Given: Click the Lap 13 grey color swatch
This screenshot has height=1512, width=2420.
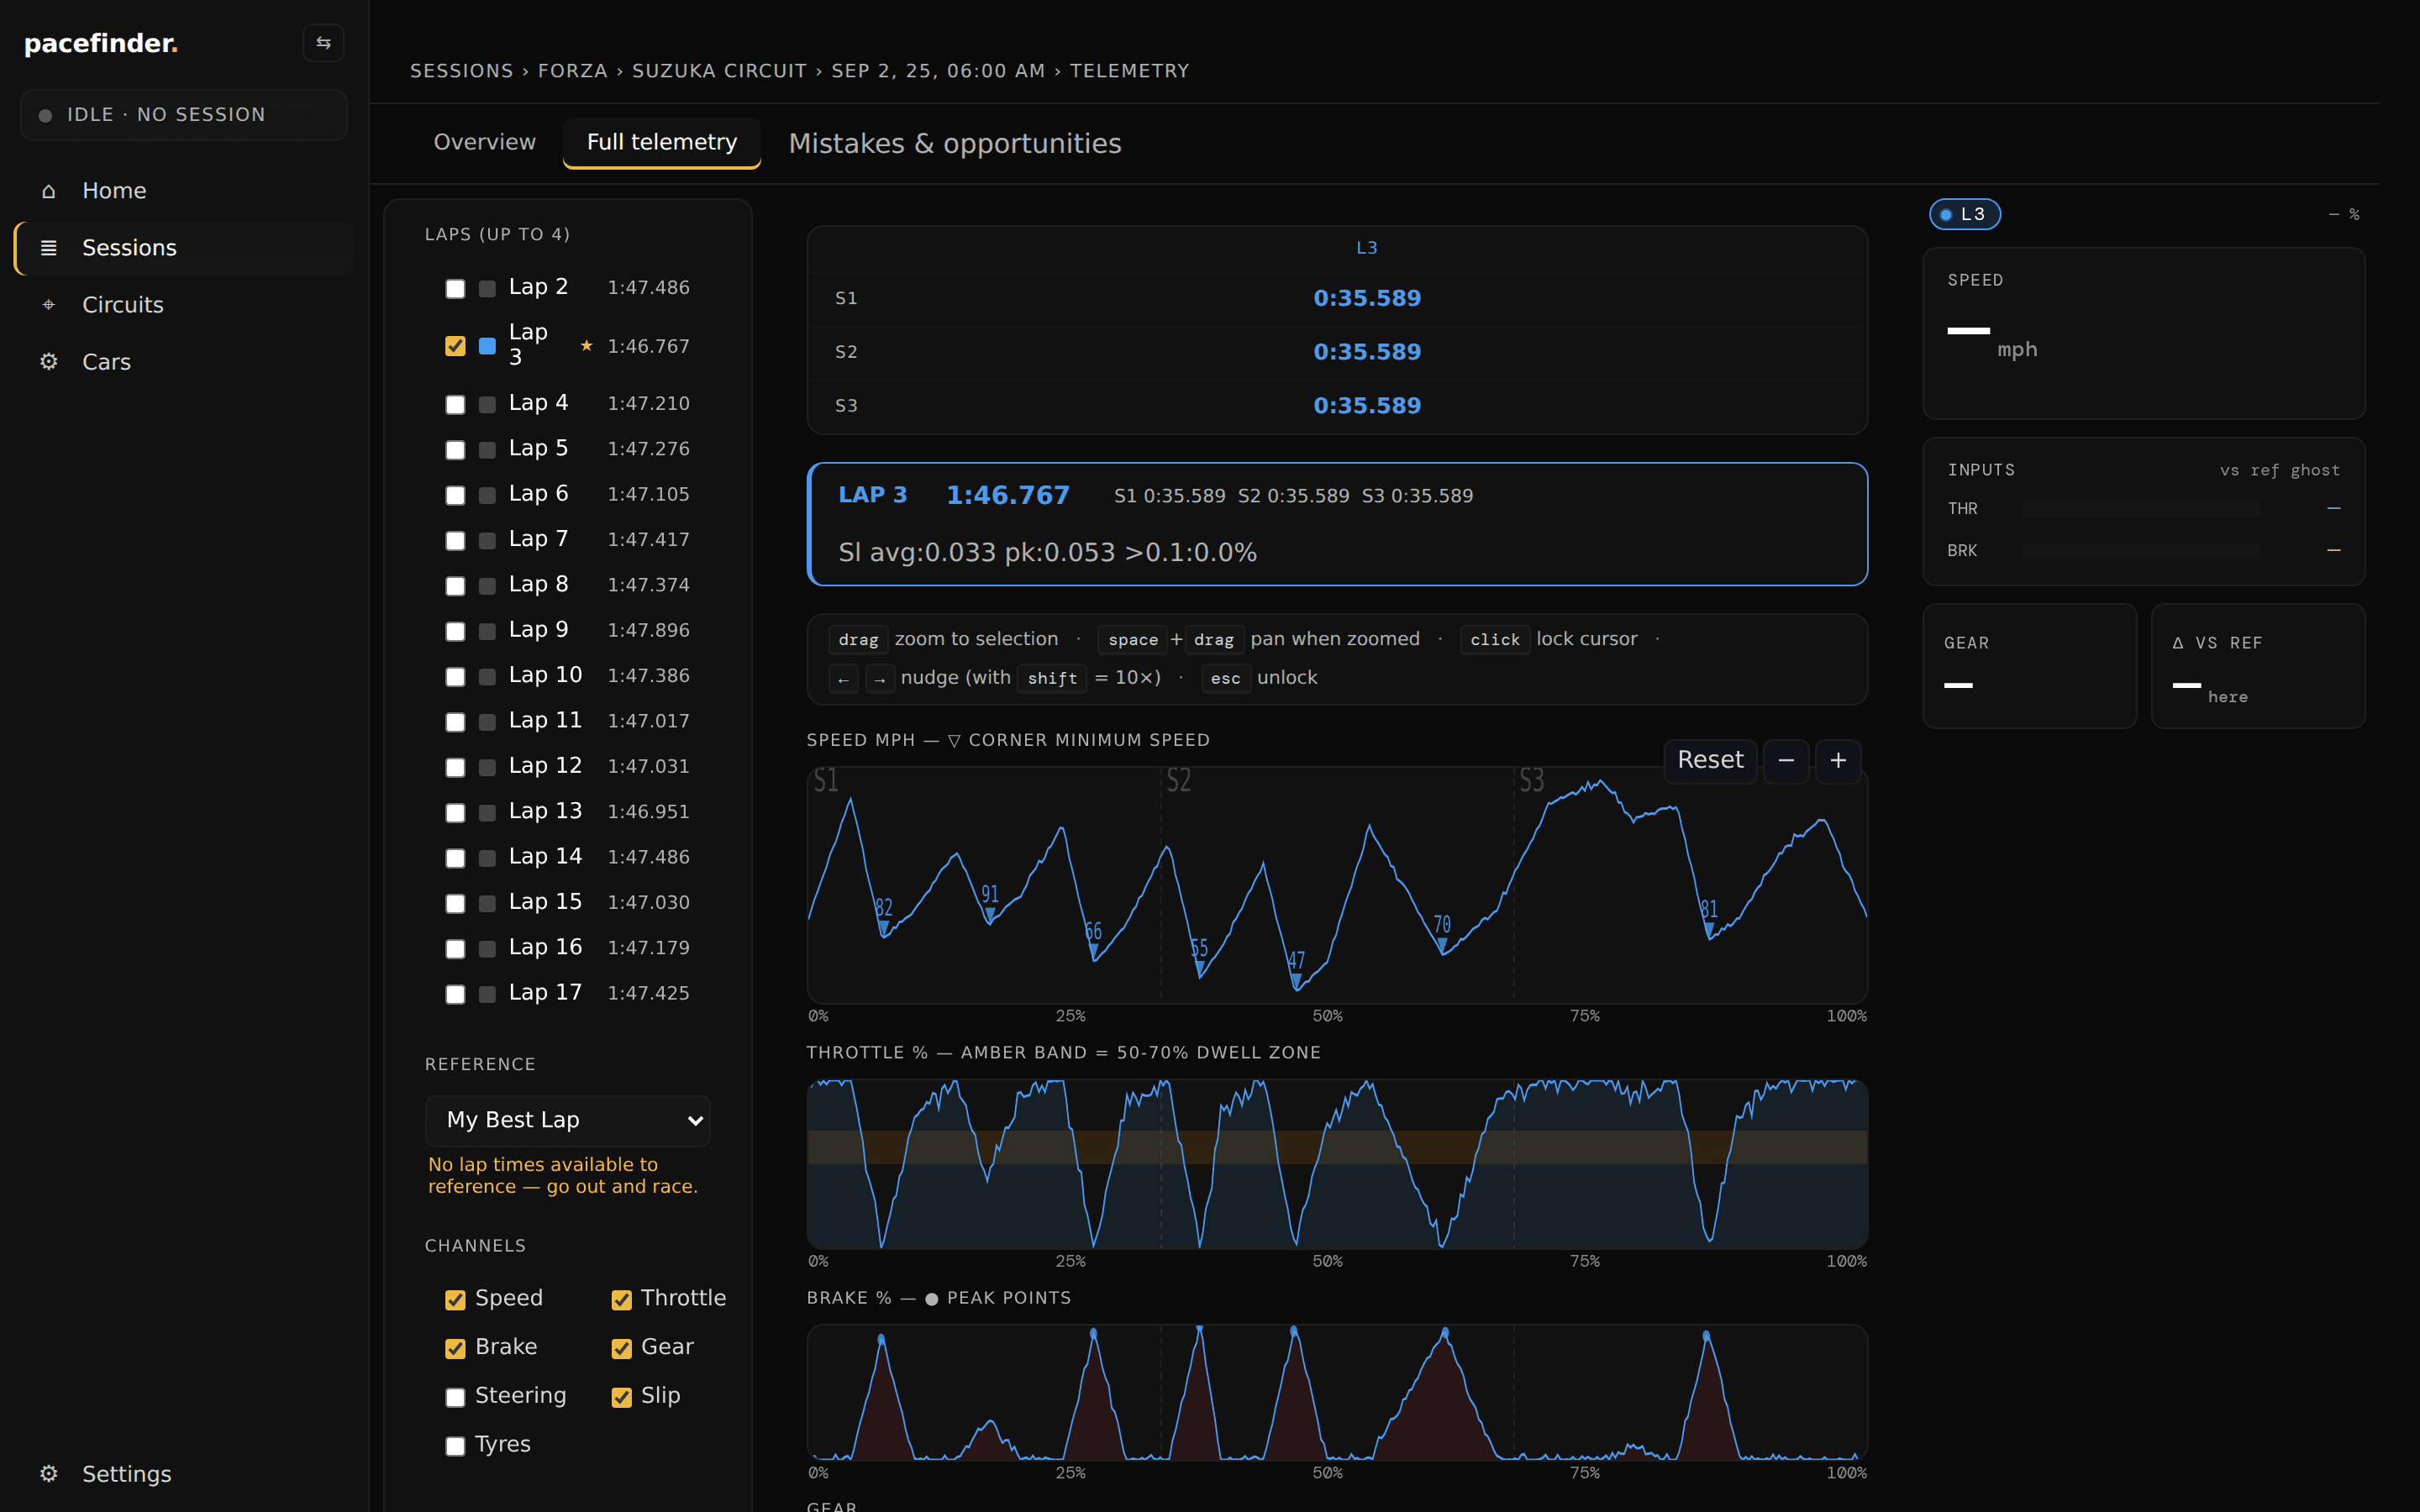Looking at the screenshot, I should pos(487,812).
